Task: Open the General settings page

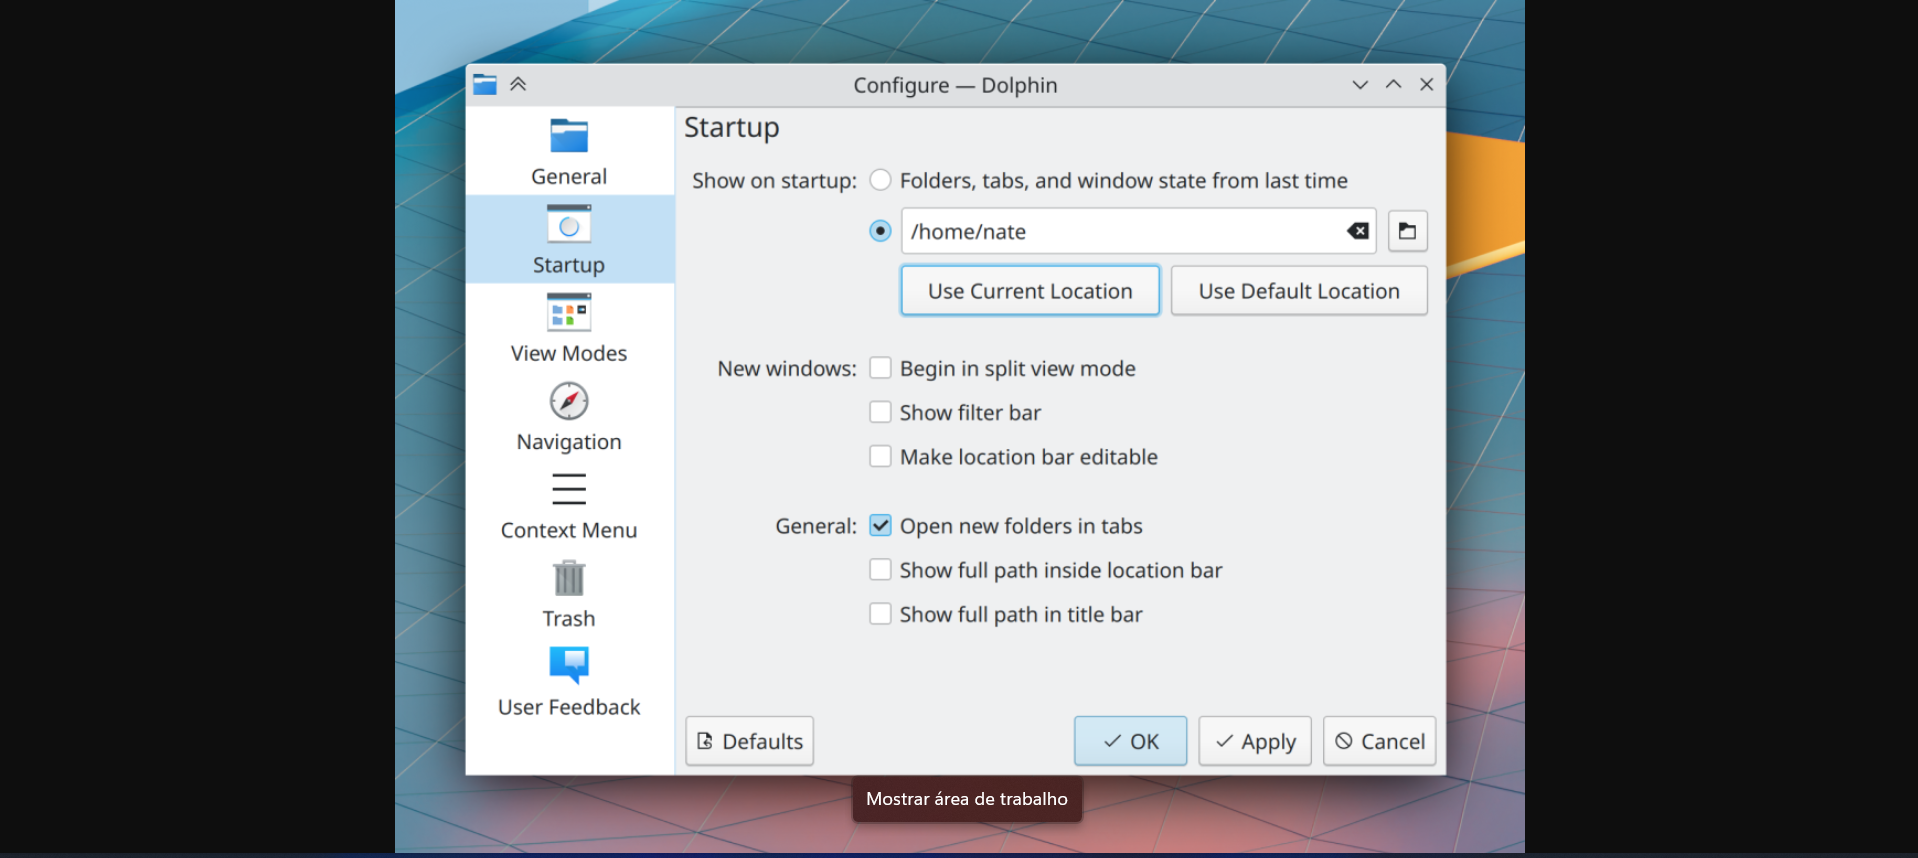Action: [569, 152]
